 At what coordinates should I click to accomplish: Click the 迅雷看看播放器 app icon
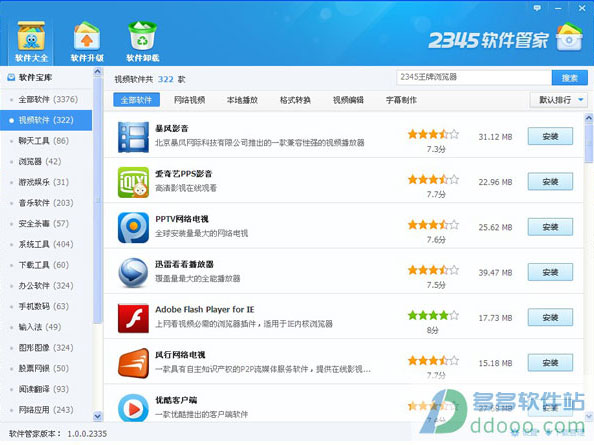point(133,273)
